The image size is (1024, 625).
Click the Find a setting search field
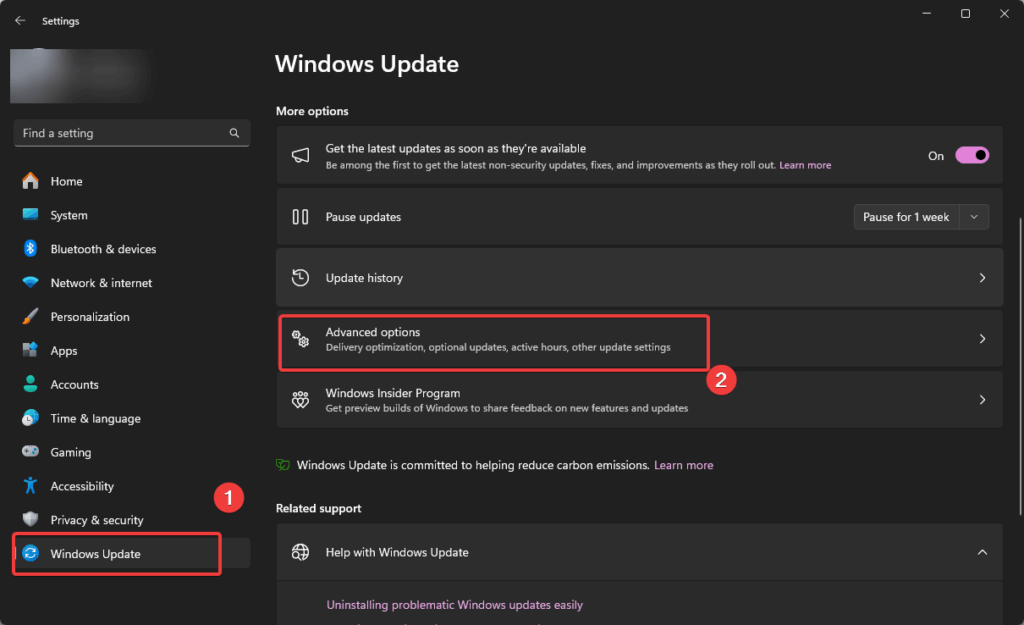(131, 133)
